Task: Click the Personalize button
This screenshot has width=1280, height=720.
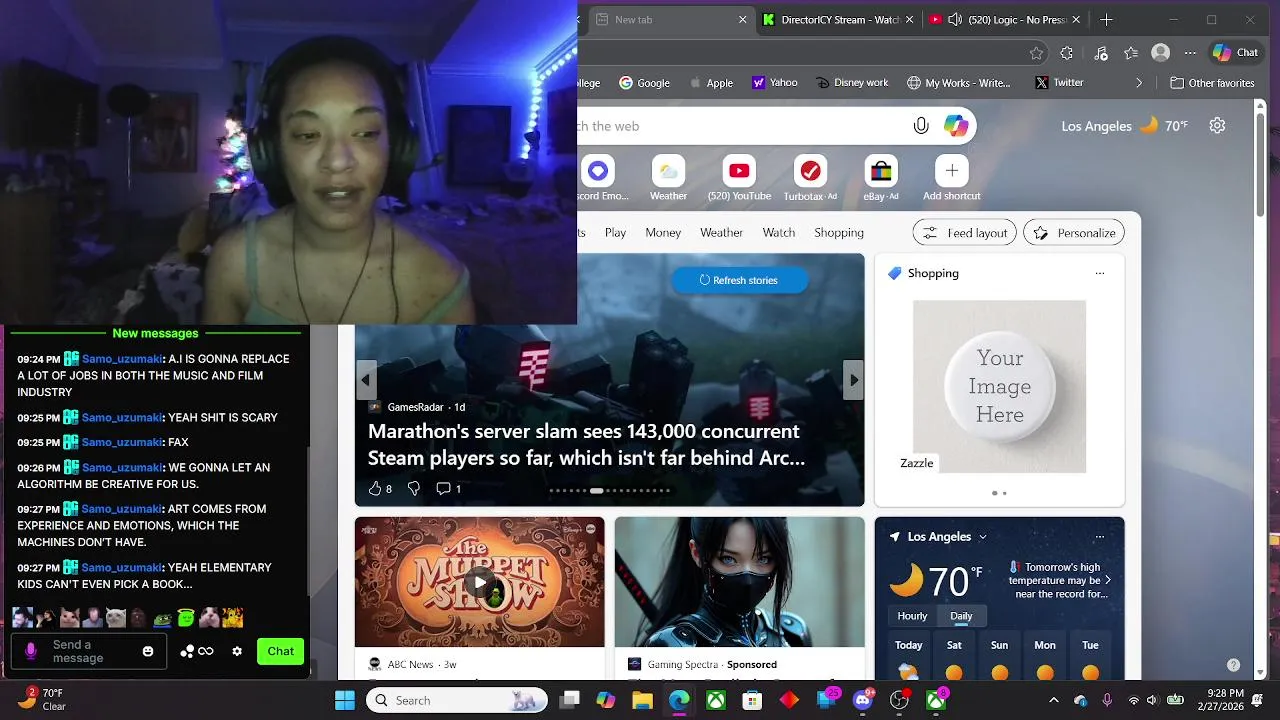Action: coord(1074,233)
